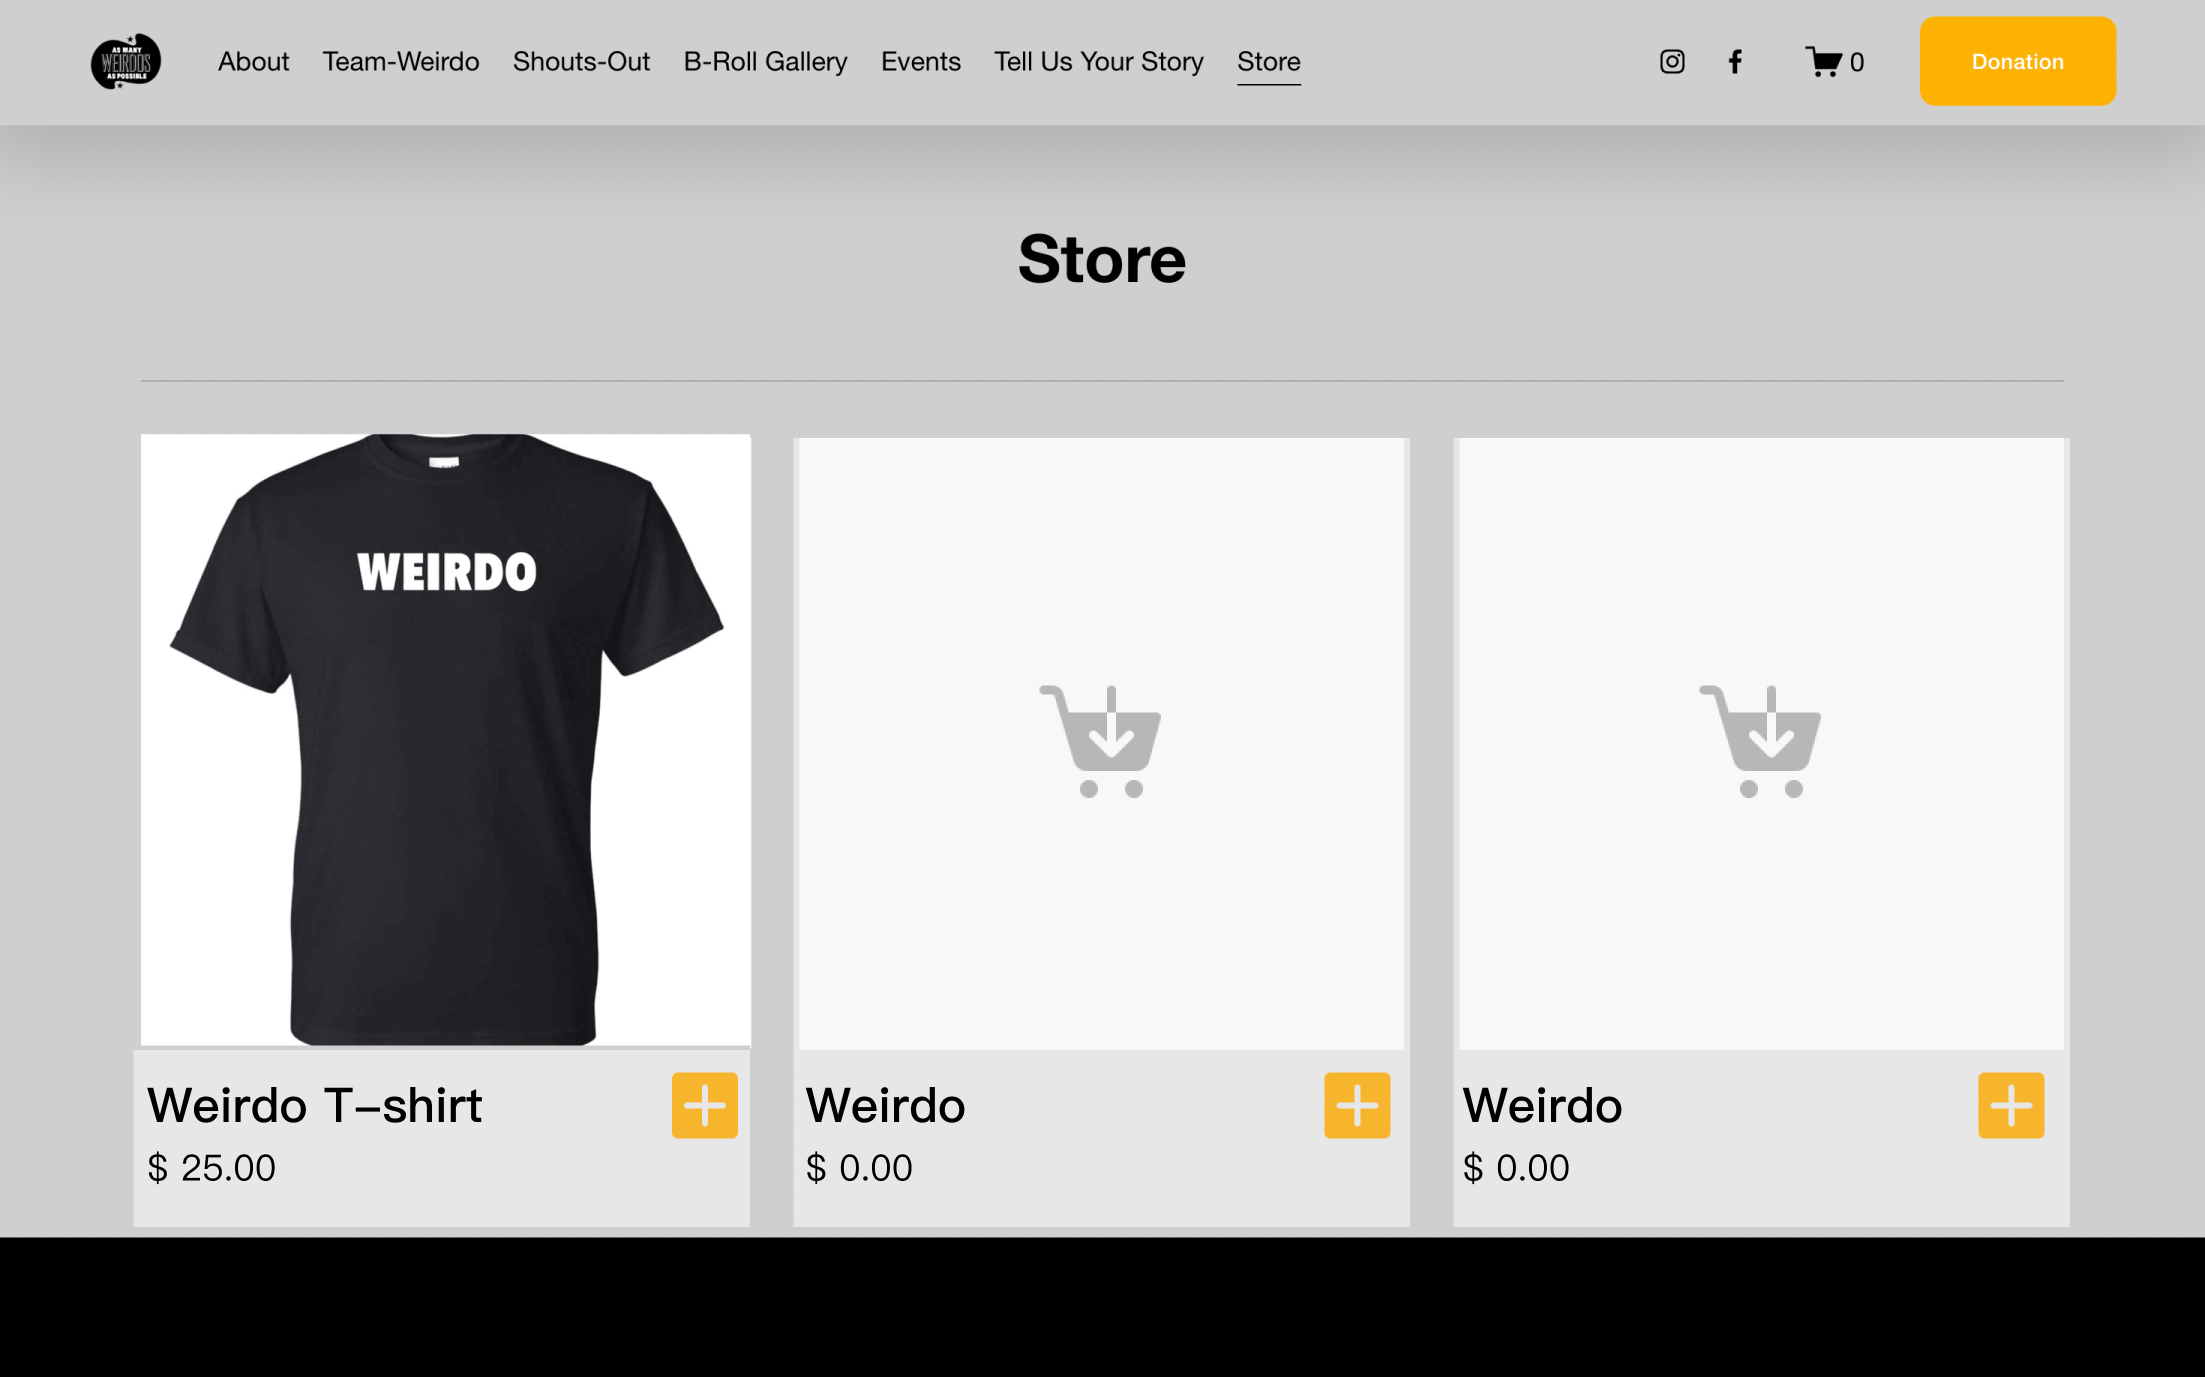Open the Instagram profile icon
Screen dimensions: 2205x1377
click(1672, 62)
